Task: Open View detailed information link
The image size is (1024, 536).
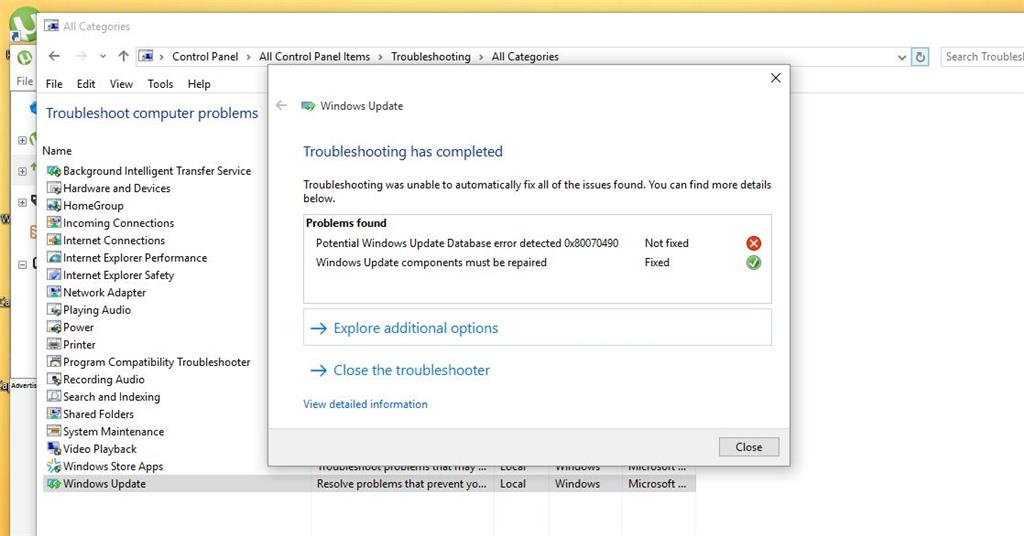Action: (x=365, y=404)
